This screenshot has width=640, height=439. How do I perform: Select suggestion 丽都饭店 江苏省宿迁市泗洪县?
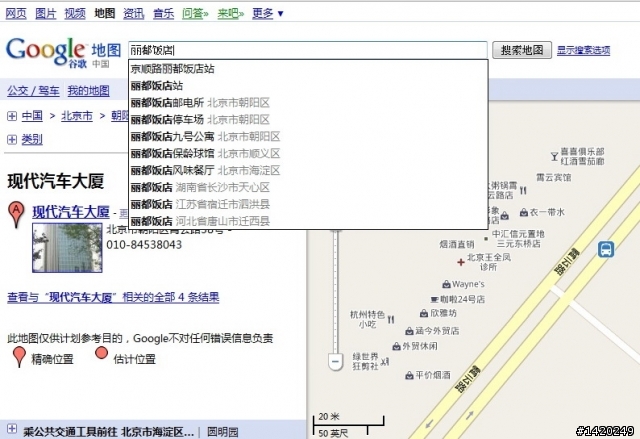click(308, 204)
